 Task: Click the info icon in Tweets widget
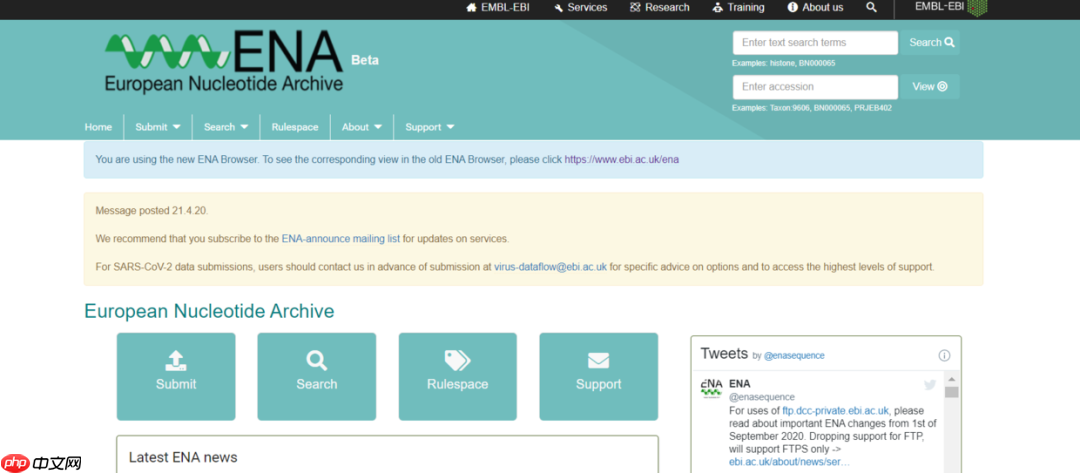(944, 356)
